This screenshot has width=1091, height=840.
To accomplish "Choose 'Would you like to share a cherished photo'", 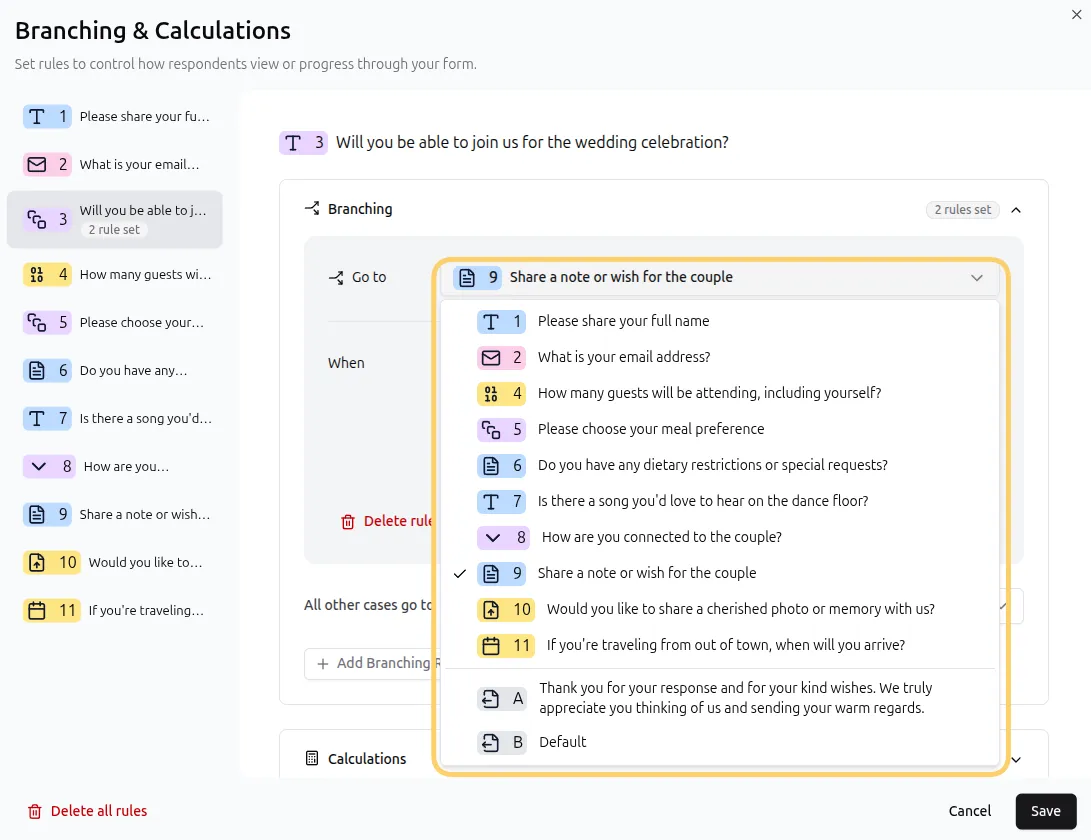I will click(719, 609).
